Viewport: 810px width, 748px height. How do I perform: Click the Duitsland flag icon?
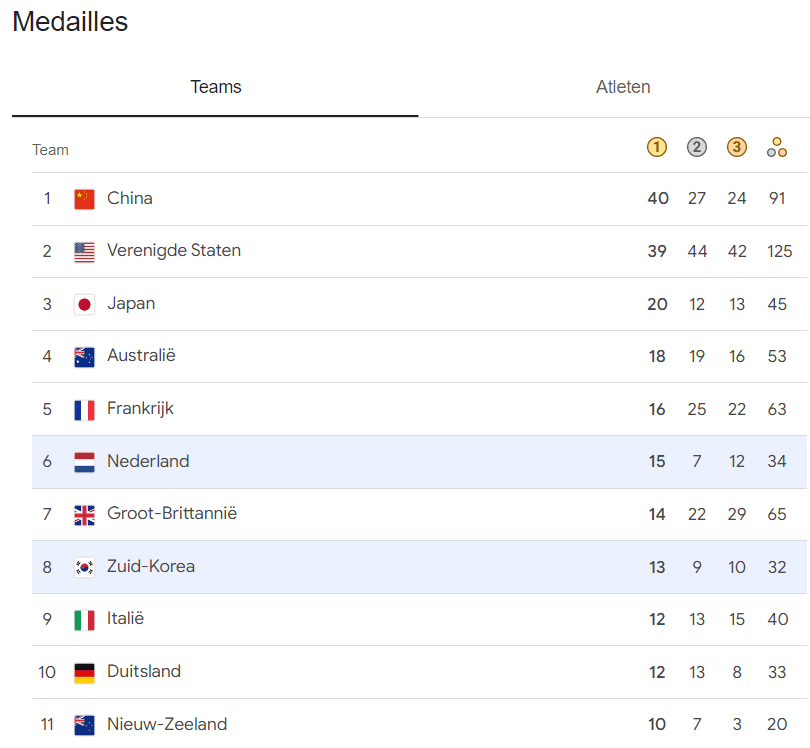84,672
